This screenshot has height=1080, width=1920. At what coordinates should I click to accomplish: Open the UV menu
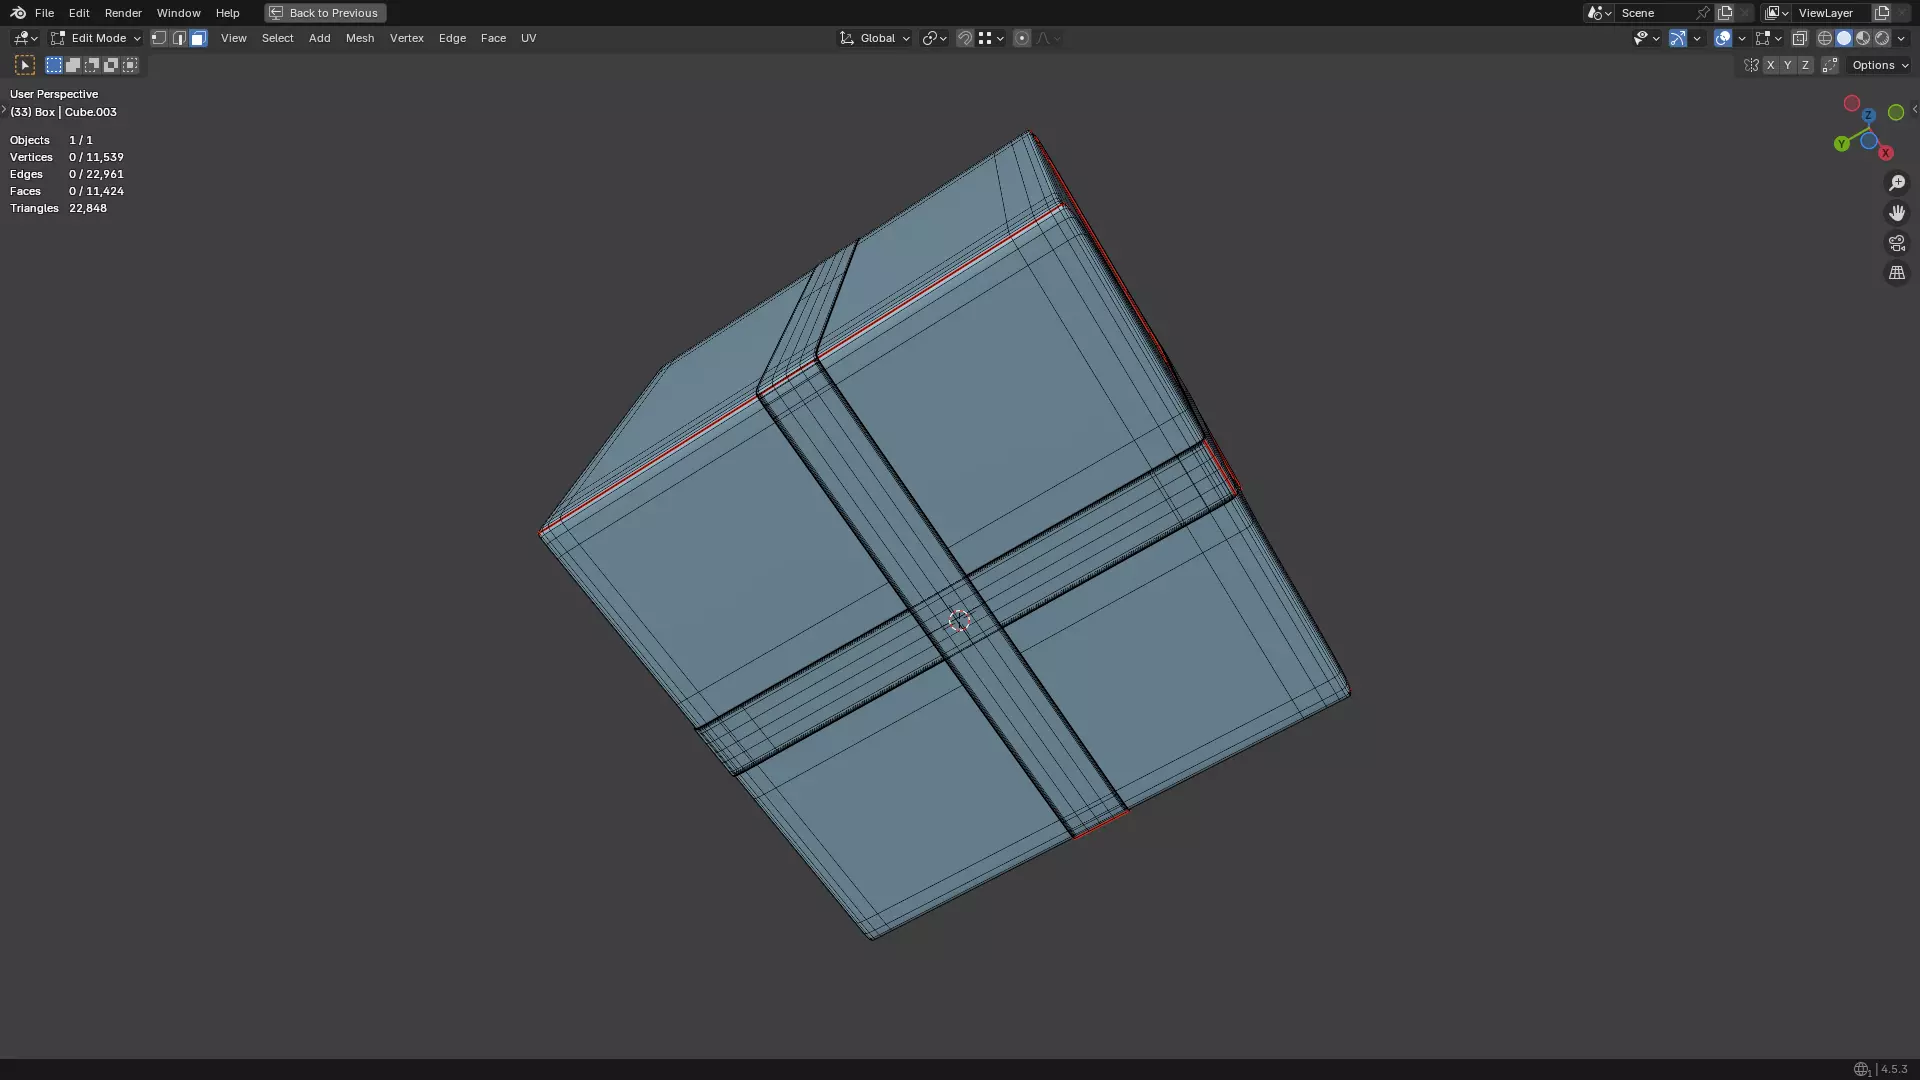tap(528, 38)
